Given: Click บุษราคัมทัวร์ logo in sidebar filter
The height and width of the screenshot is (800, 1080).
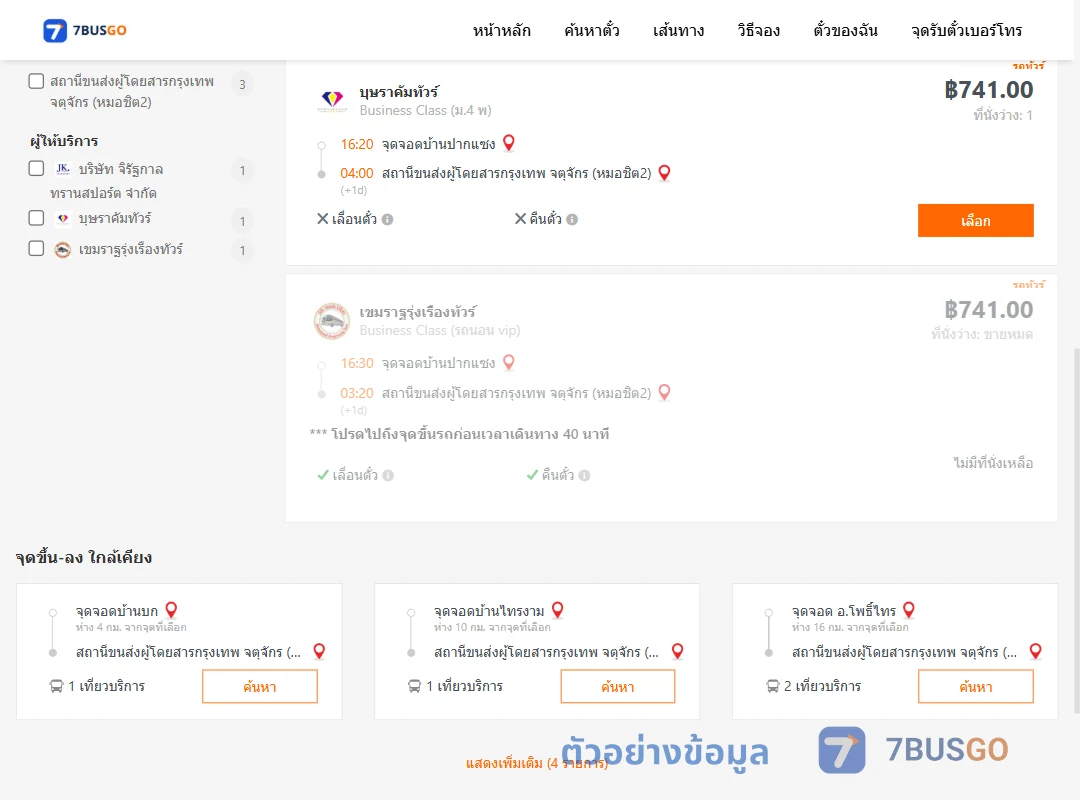Looking at the screenshot, I should pos(63,218).
